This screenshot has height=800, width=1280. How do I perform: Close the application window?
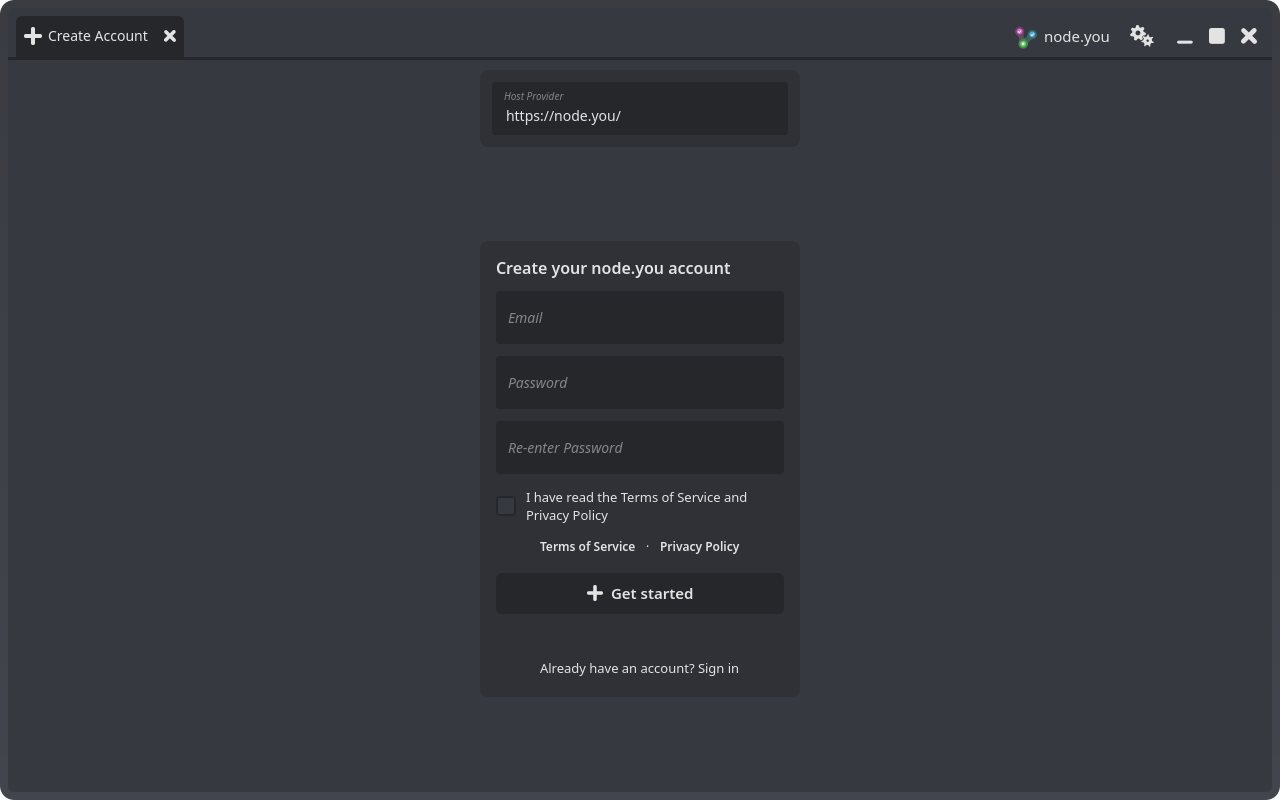(x=1249, y=36)
